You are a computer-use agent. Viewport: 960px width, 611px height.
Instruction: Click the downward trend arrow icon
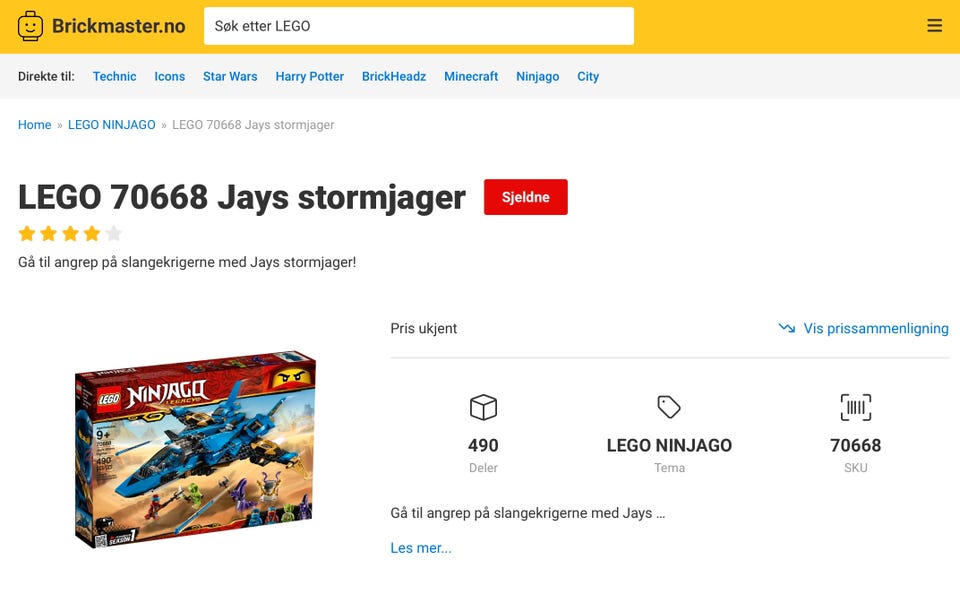point(787,328)
